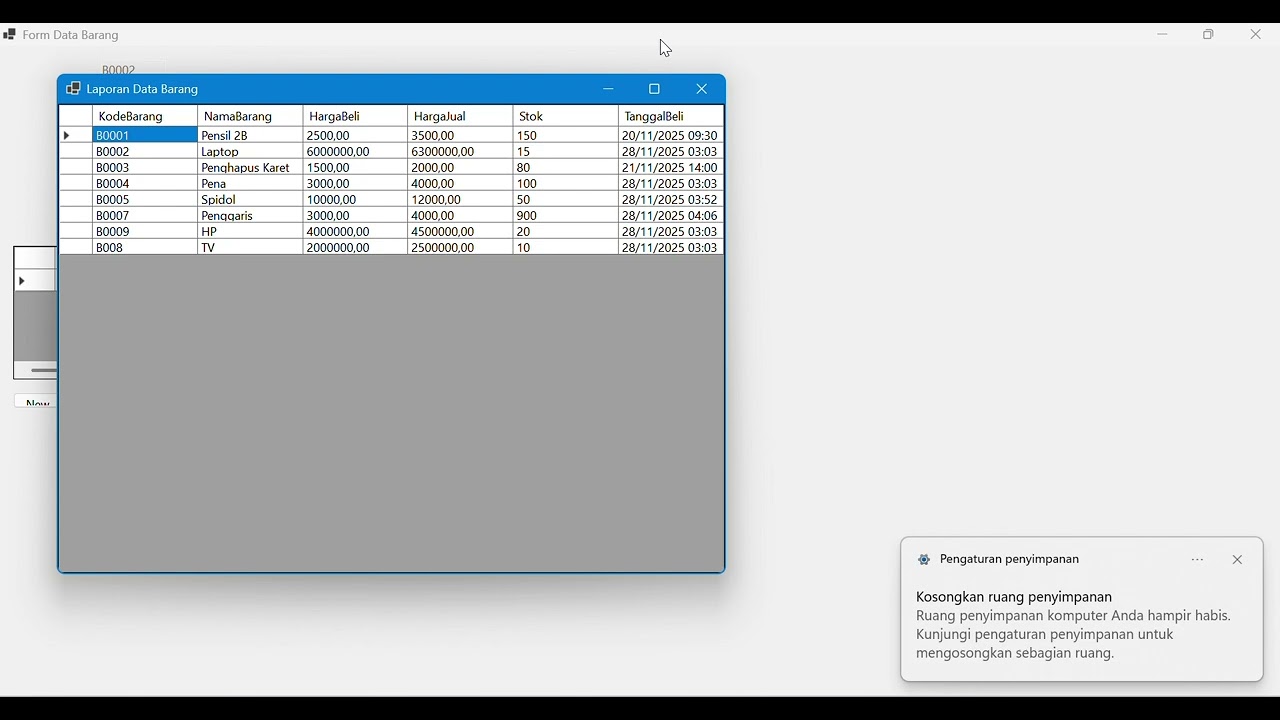This screenshot has height=720, width=1280.
Task: Select the "6300000,00" HargaJual cell
Action: pos(460,151)
